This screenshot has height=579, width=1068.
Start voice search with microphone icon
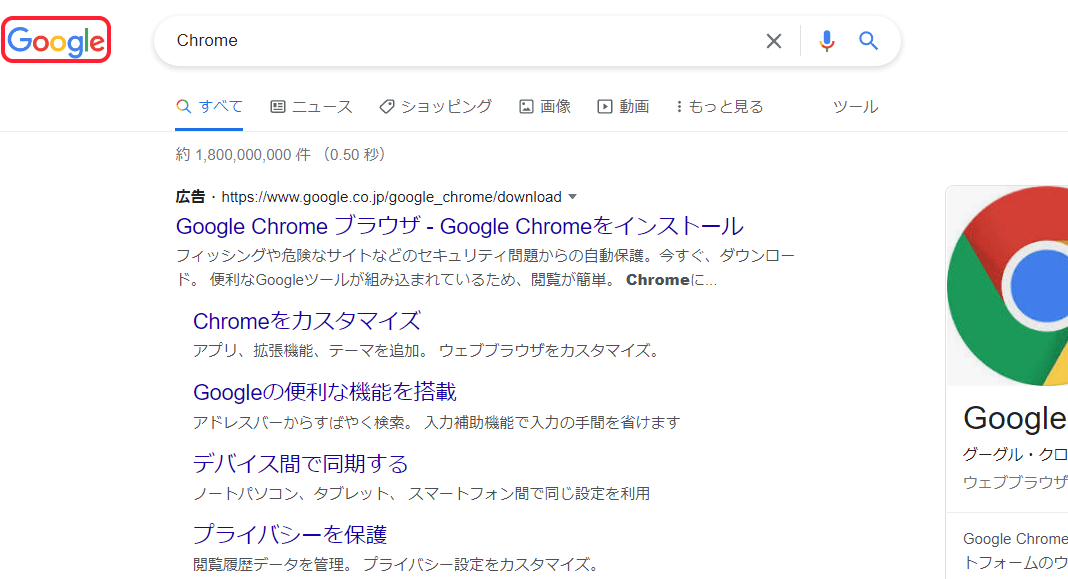(x=827, y=41)
